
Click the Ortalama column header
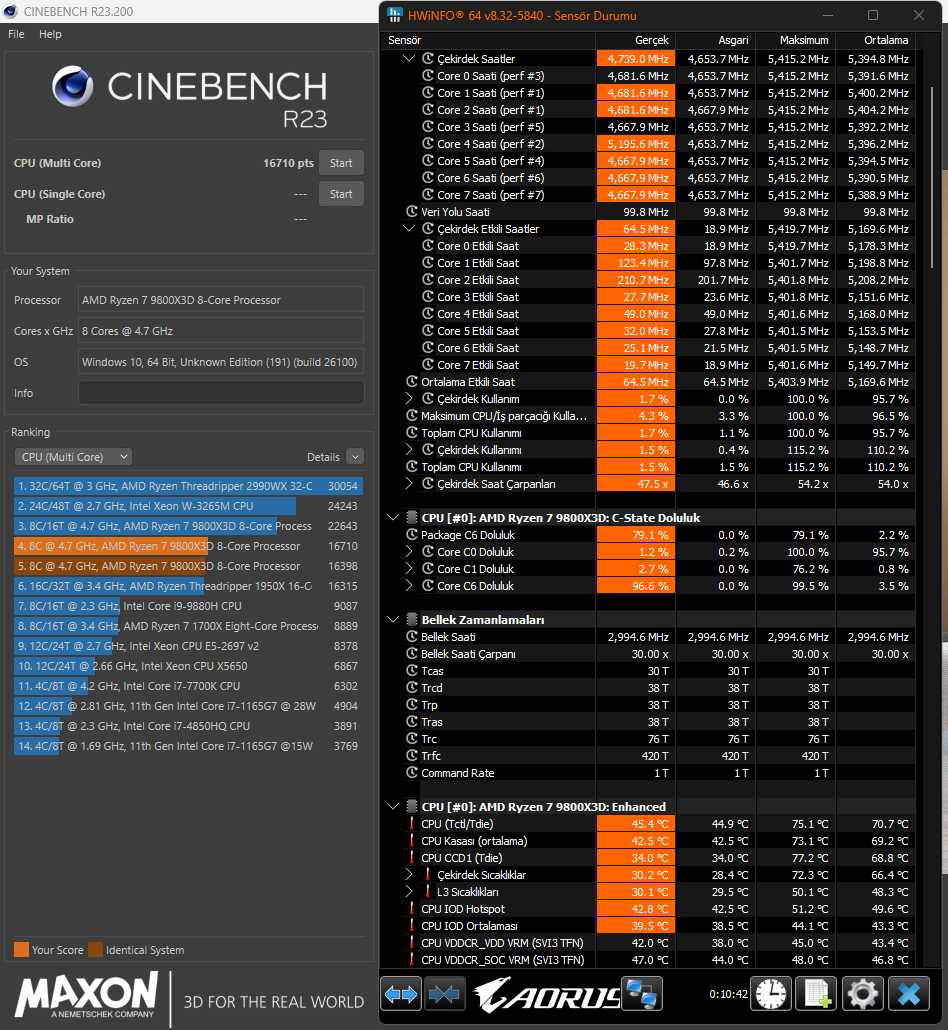click(876, 40)
